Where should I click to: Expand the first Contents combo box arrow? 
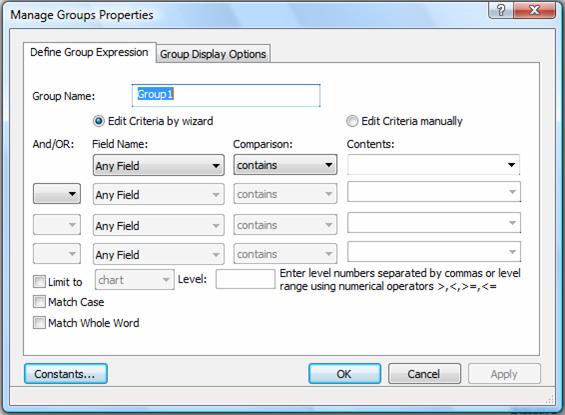[x=511, y=165]
